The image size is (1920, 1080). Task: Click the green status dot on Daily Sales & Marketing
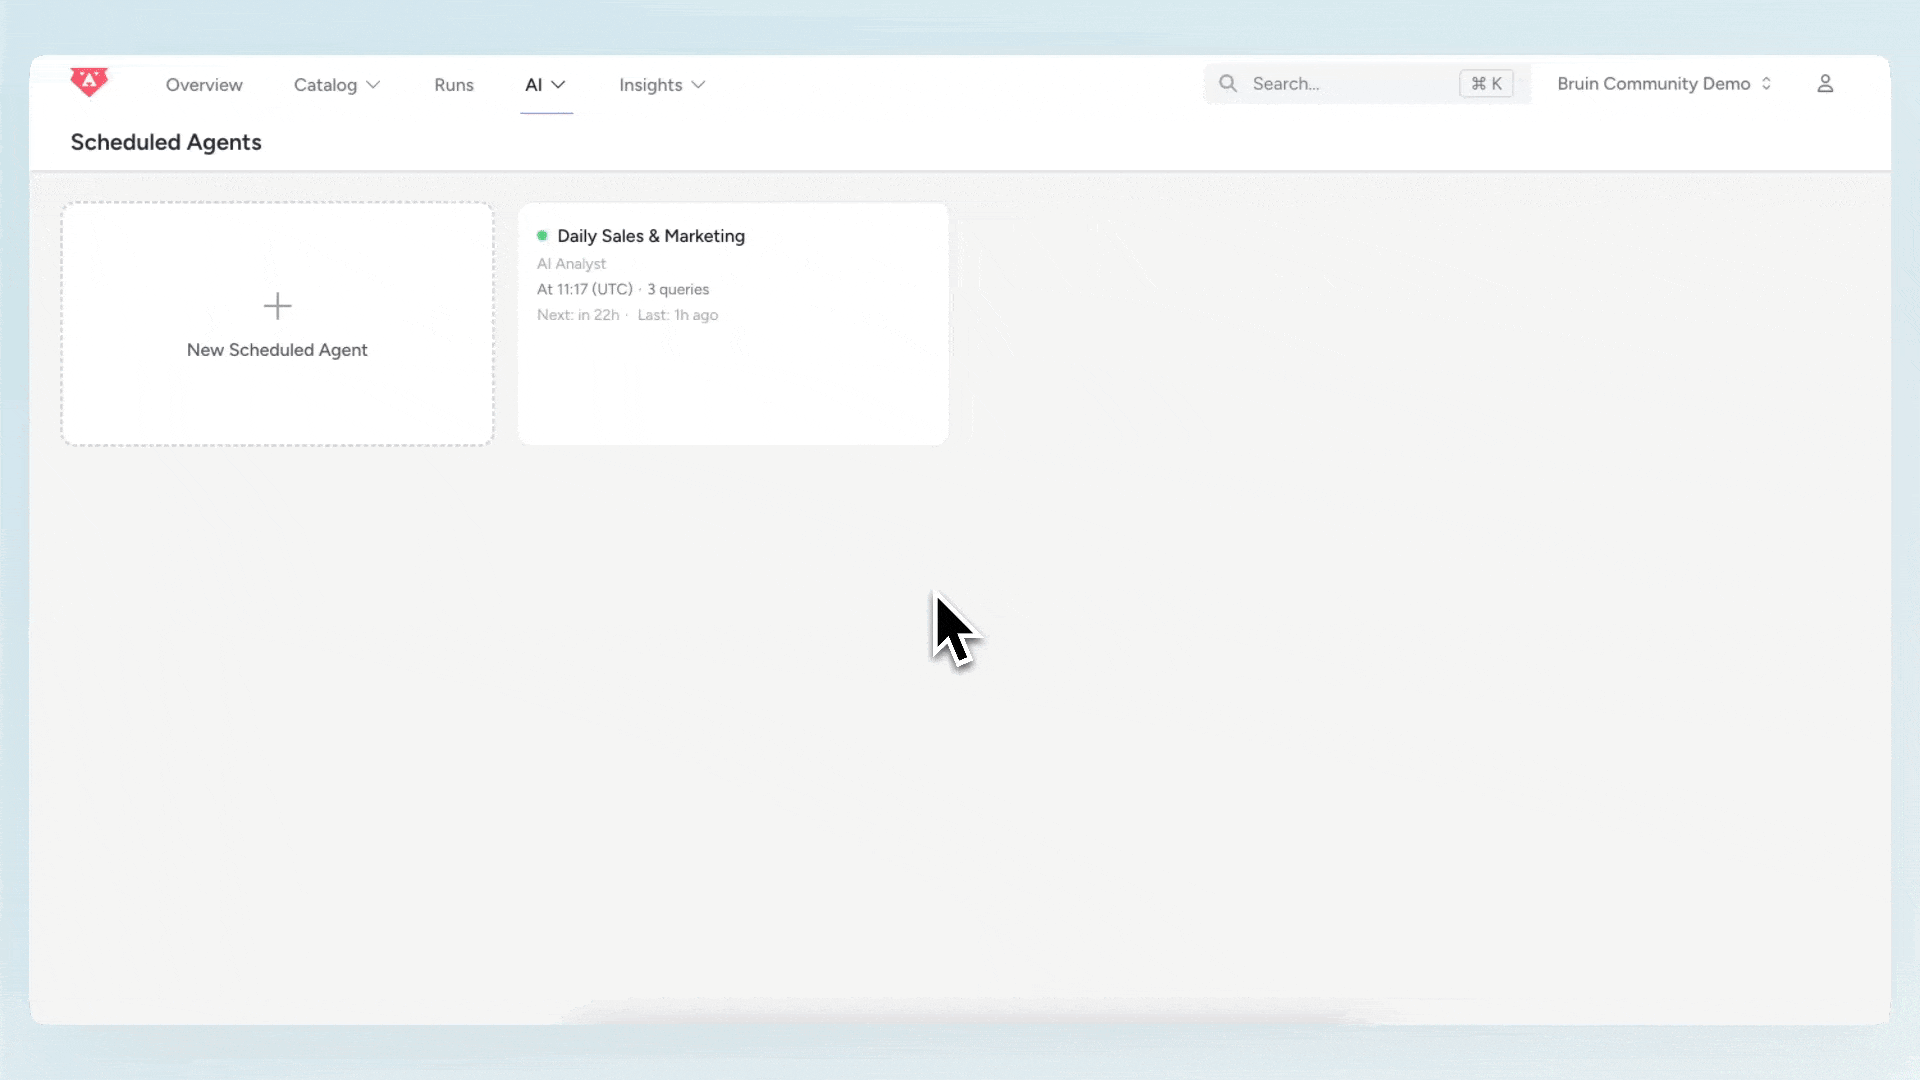point(542,236)
